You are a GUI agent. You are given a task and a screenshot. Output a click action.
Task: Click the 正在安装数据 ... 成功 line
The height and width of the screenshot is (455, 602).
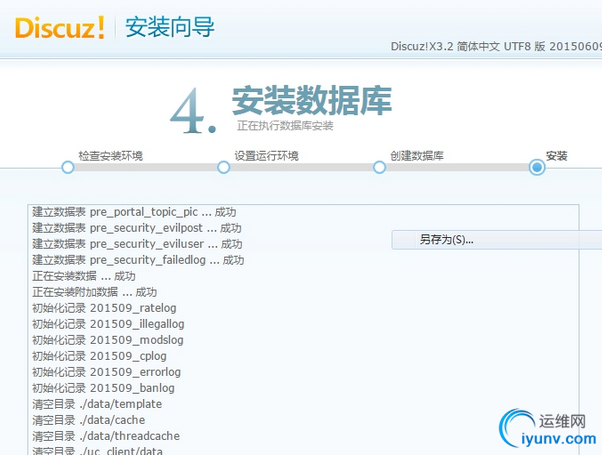84,276
